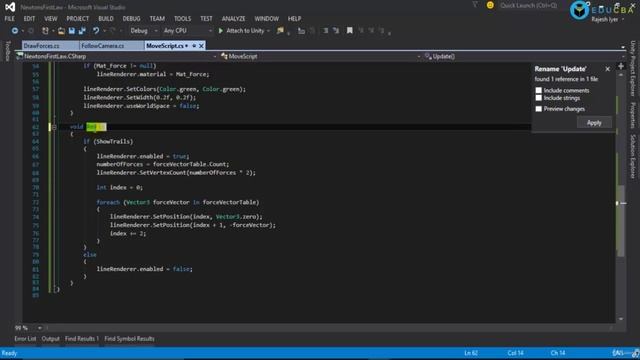Click the highlighted Update method name

point(96,127)
